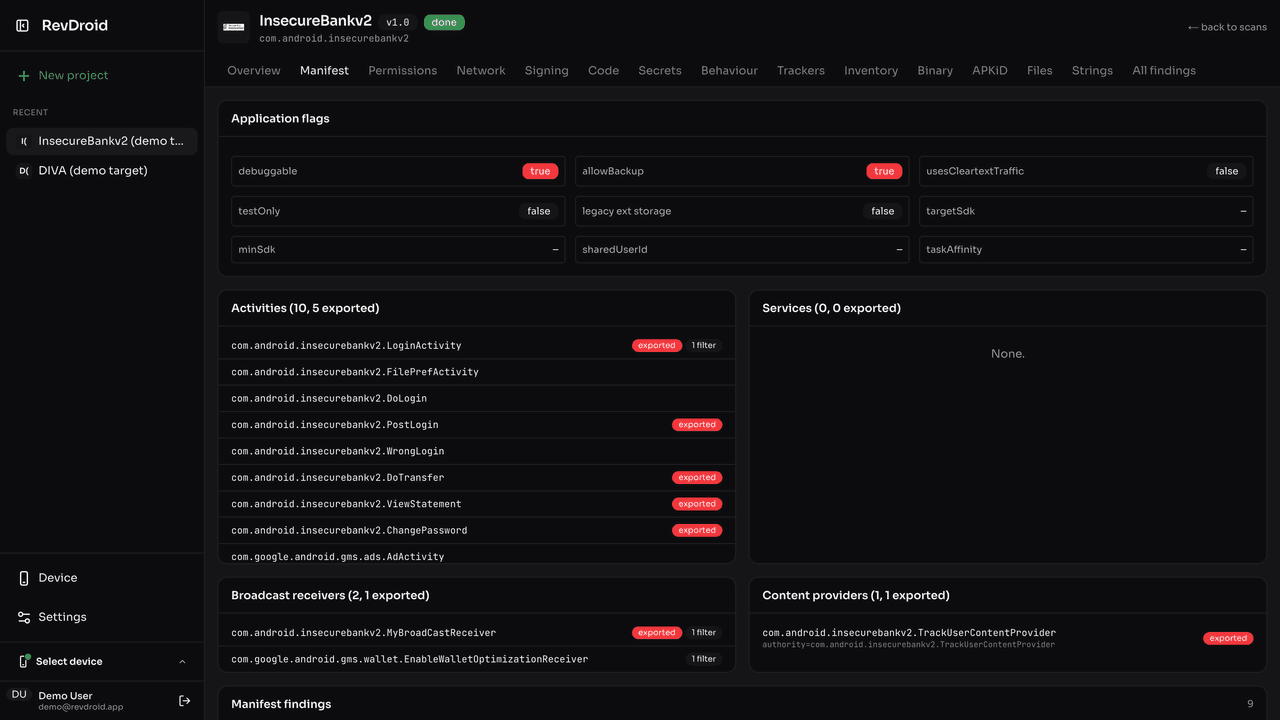This screenshot has width=1280, height=720.
Task: Open the Inventory tab
Action: 871,71
